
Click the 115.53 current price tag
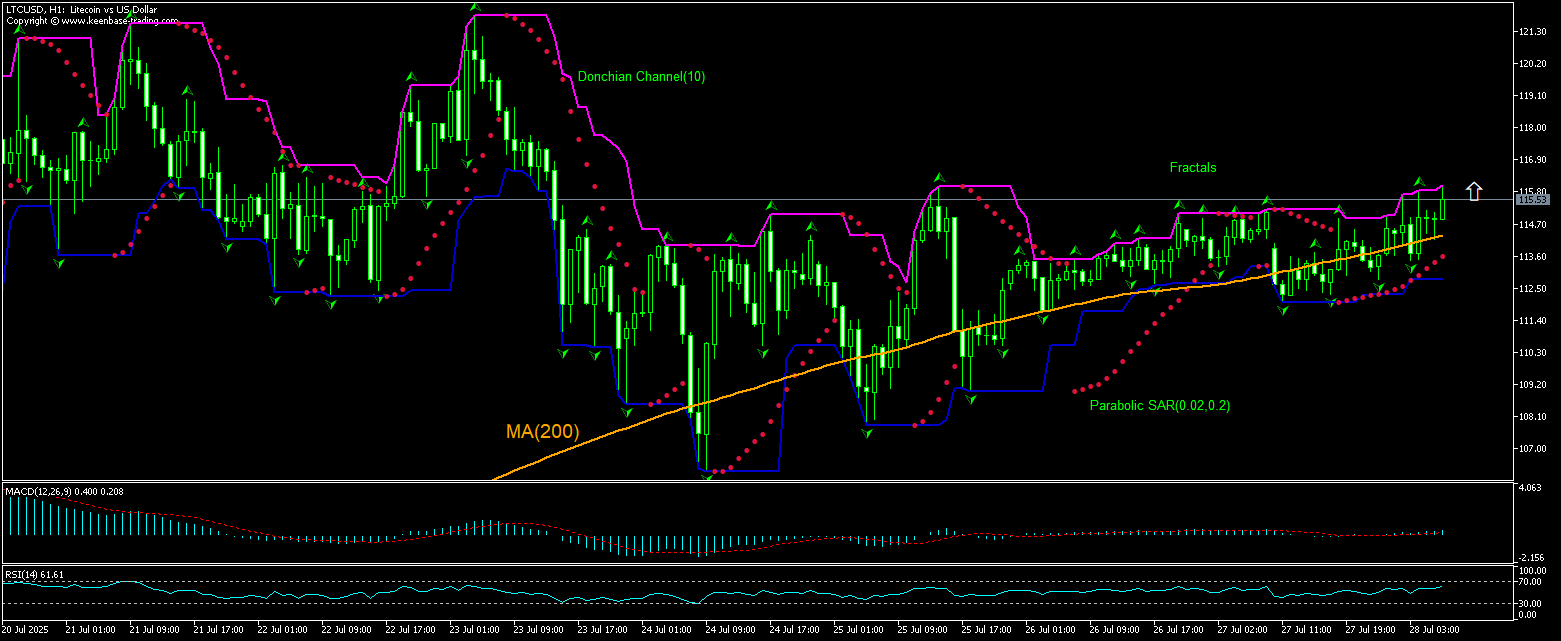coord(1531,200)
